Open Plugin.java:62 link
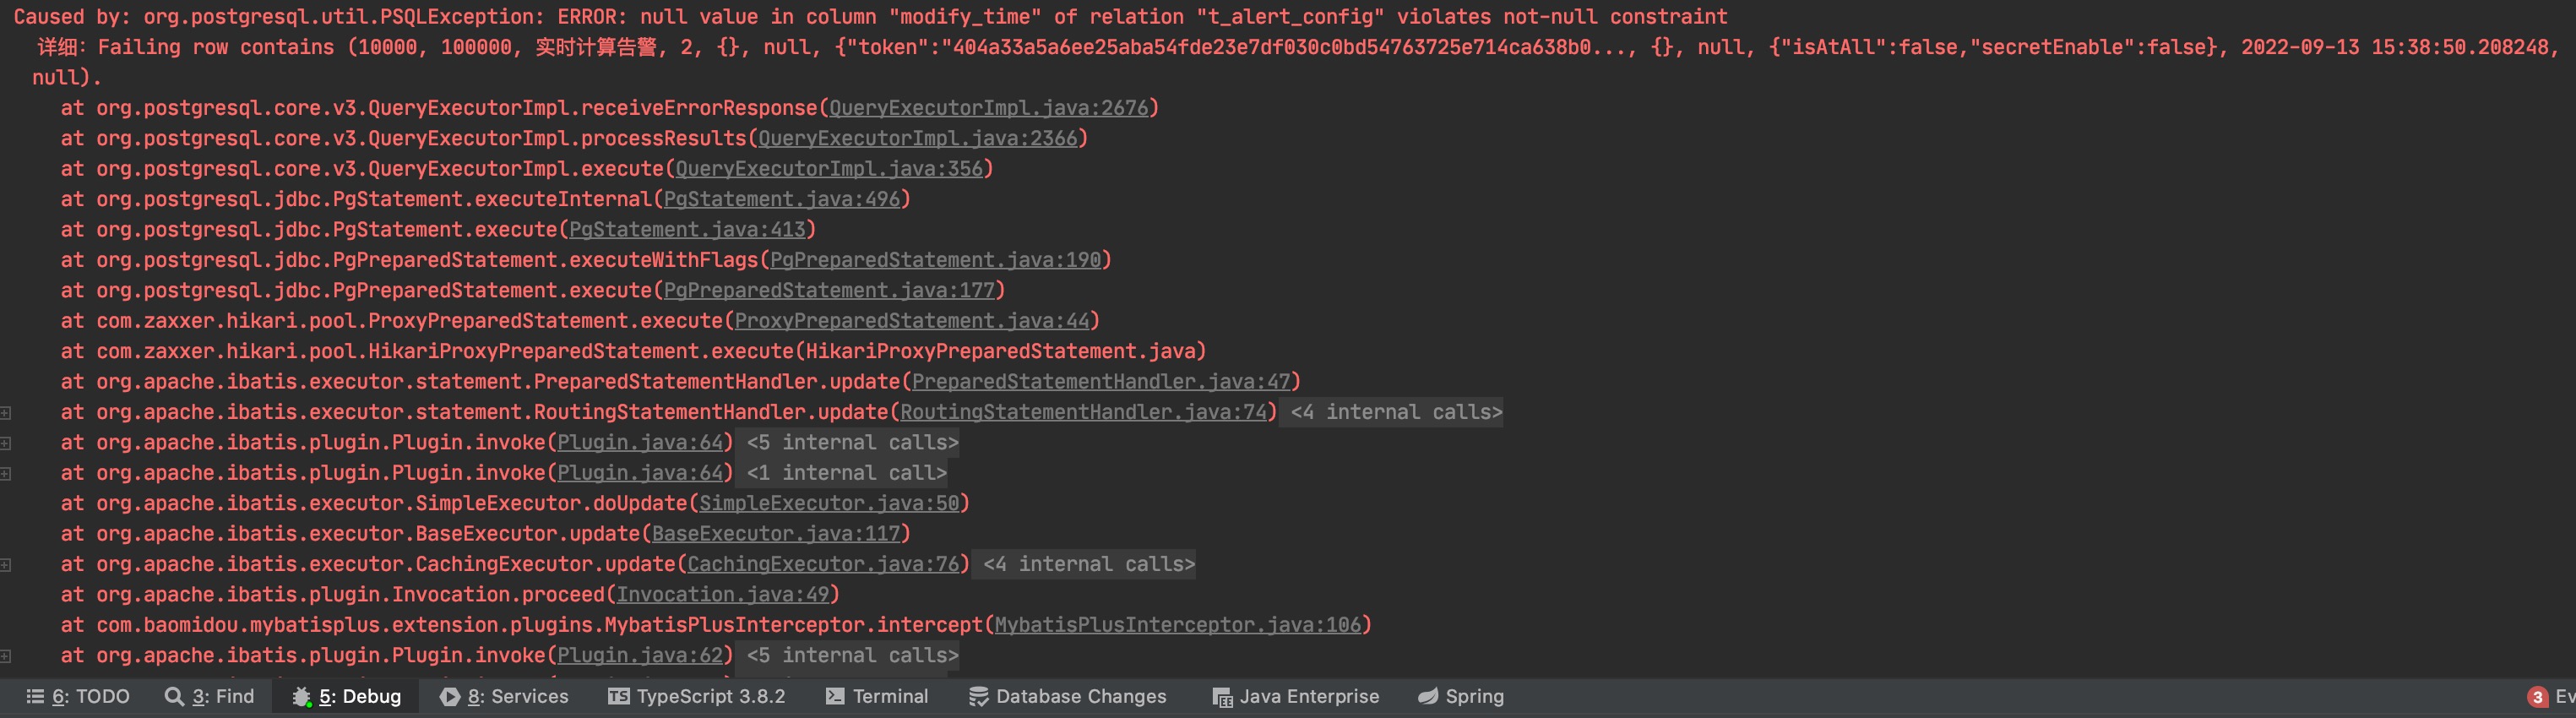 coord(640,655)
